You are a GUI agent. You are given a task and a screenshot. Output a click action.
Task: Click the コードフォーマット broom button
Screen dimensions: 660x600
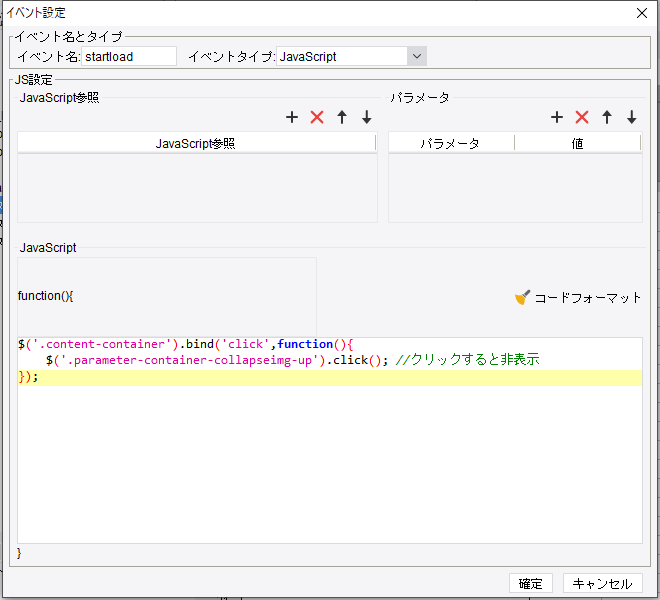[x=578, y=298]
